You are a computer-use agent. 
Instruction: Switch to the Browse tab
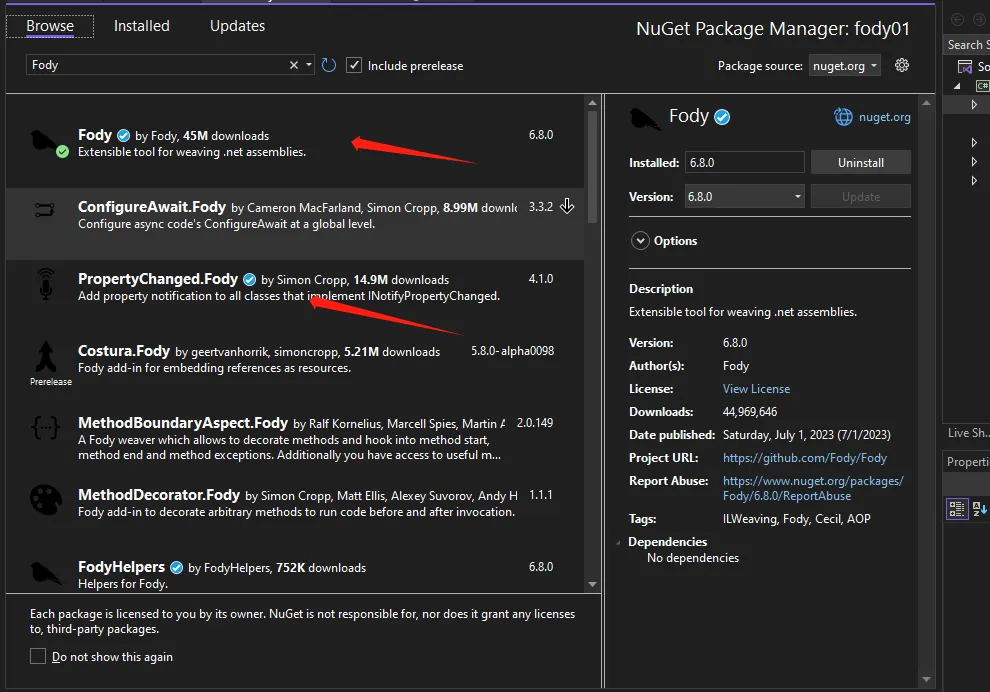pos(50,26)
